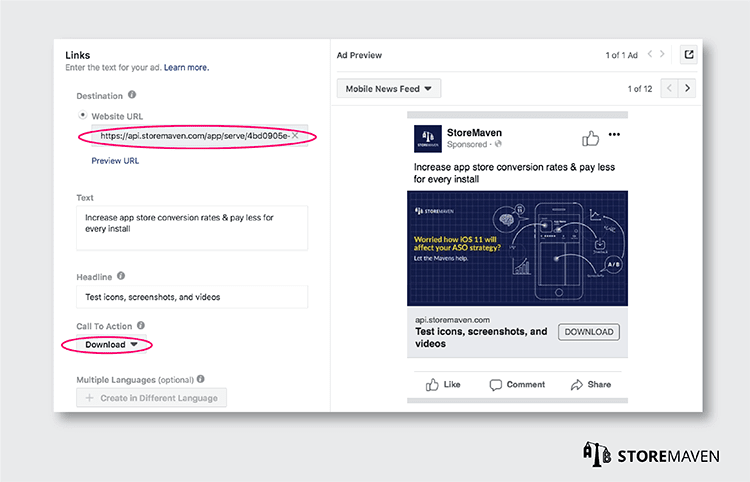Edit the Headline input field
750x482 pixels.
pos(192,297)
